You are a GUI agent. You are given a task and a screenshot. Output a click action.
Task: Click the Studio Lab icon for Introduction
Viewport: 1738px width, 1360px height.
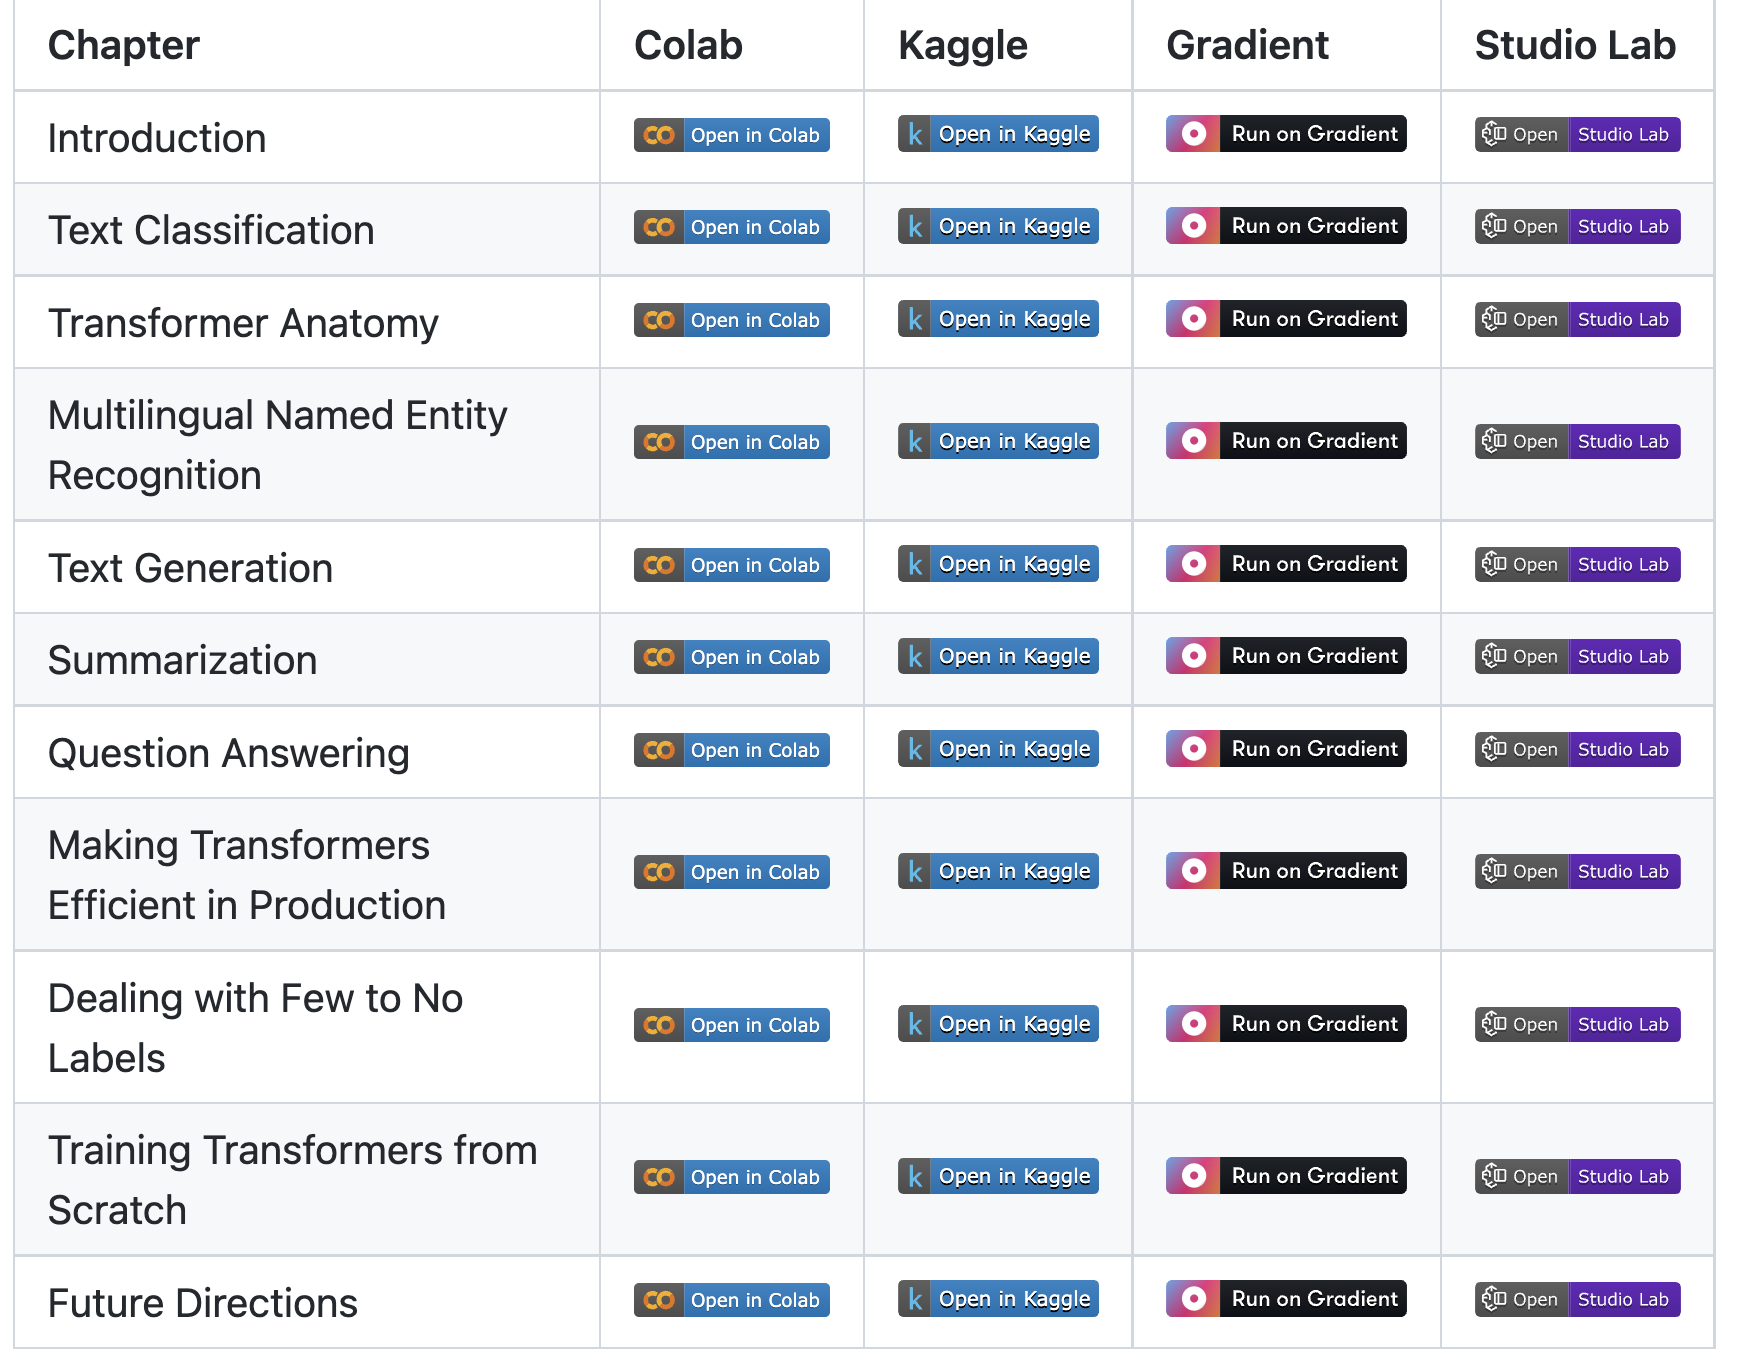(1496, 134)
